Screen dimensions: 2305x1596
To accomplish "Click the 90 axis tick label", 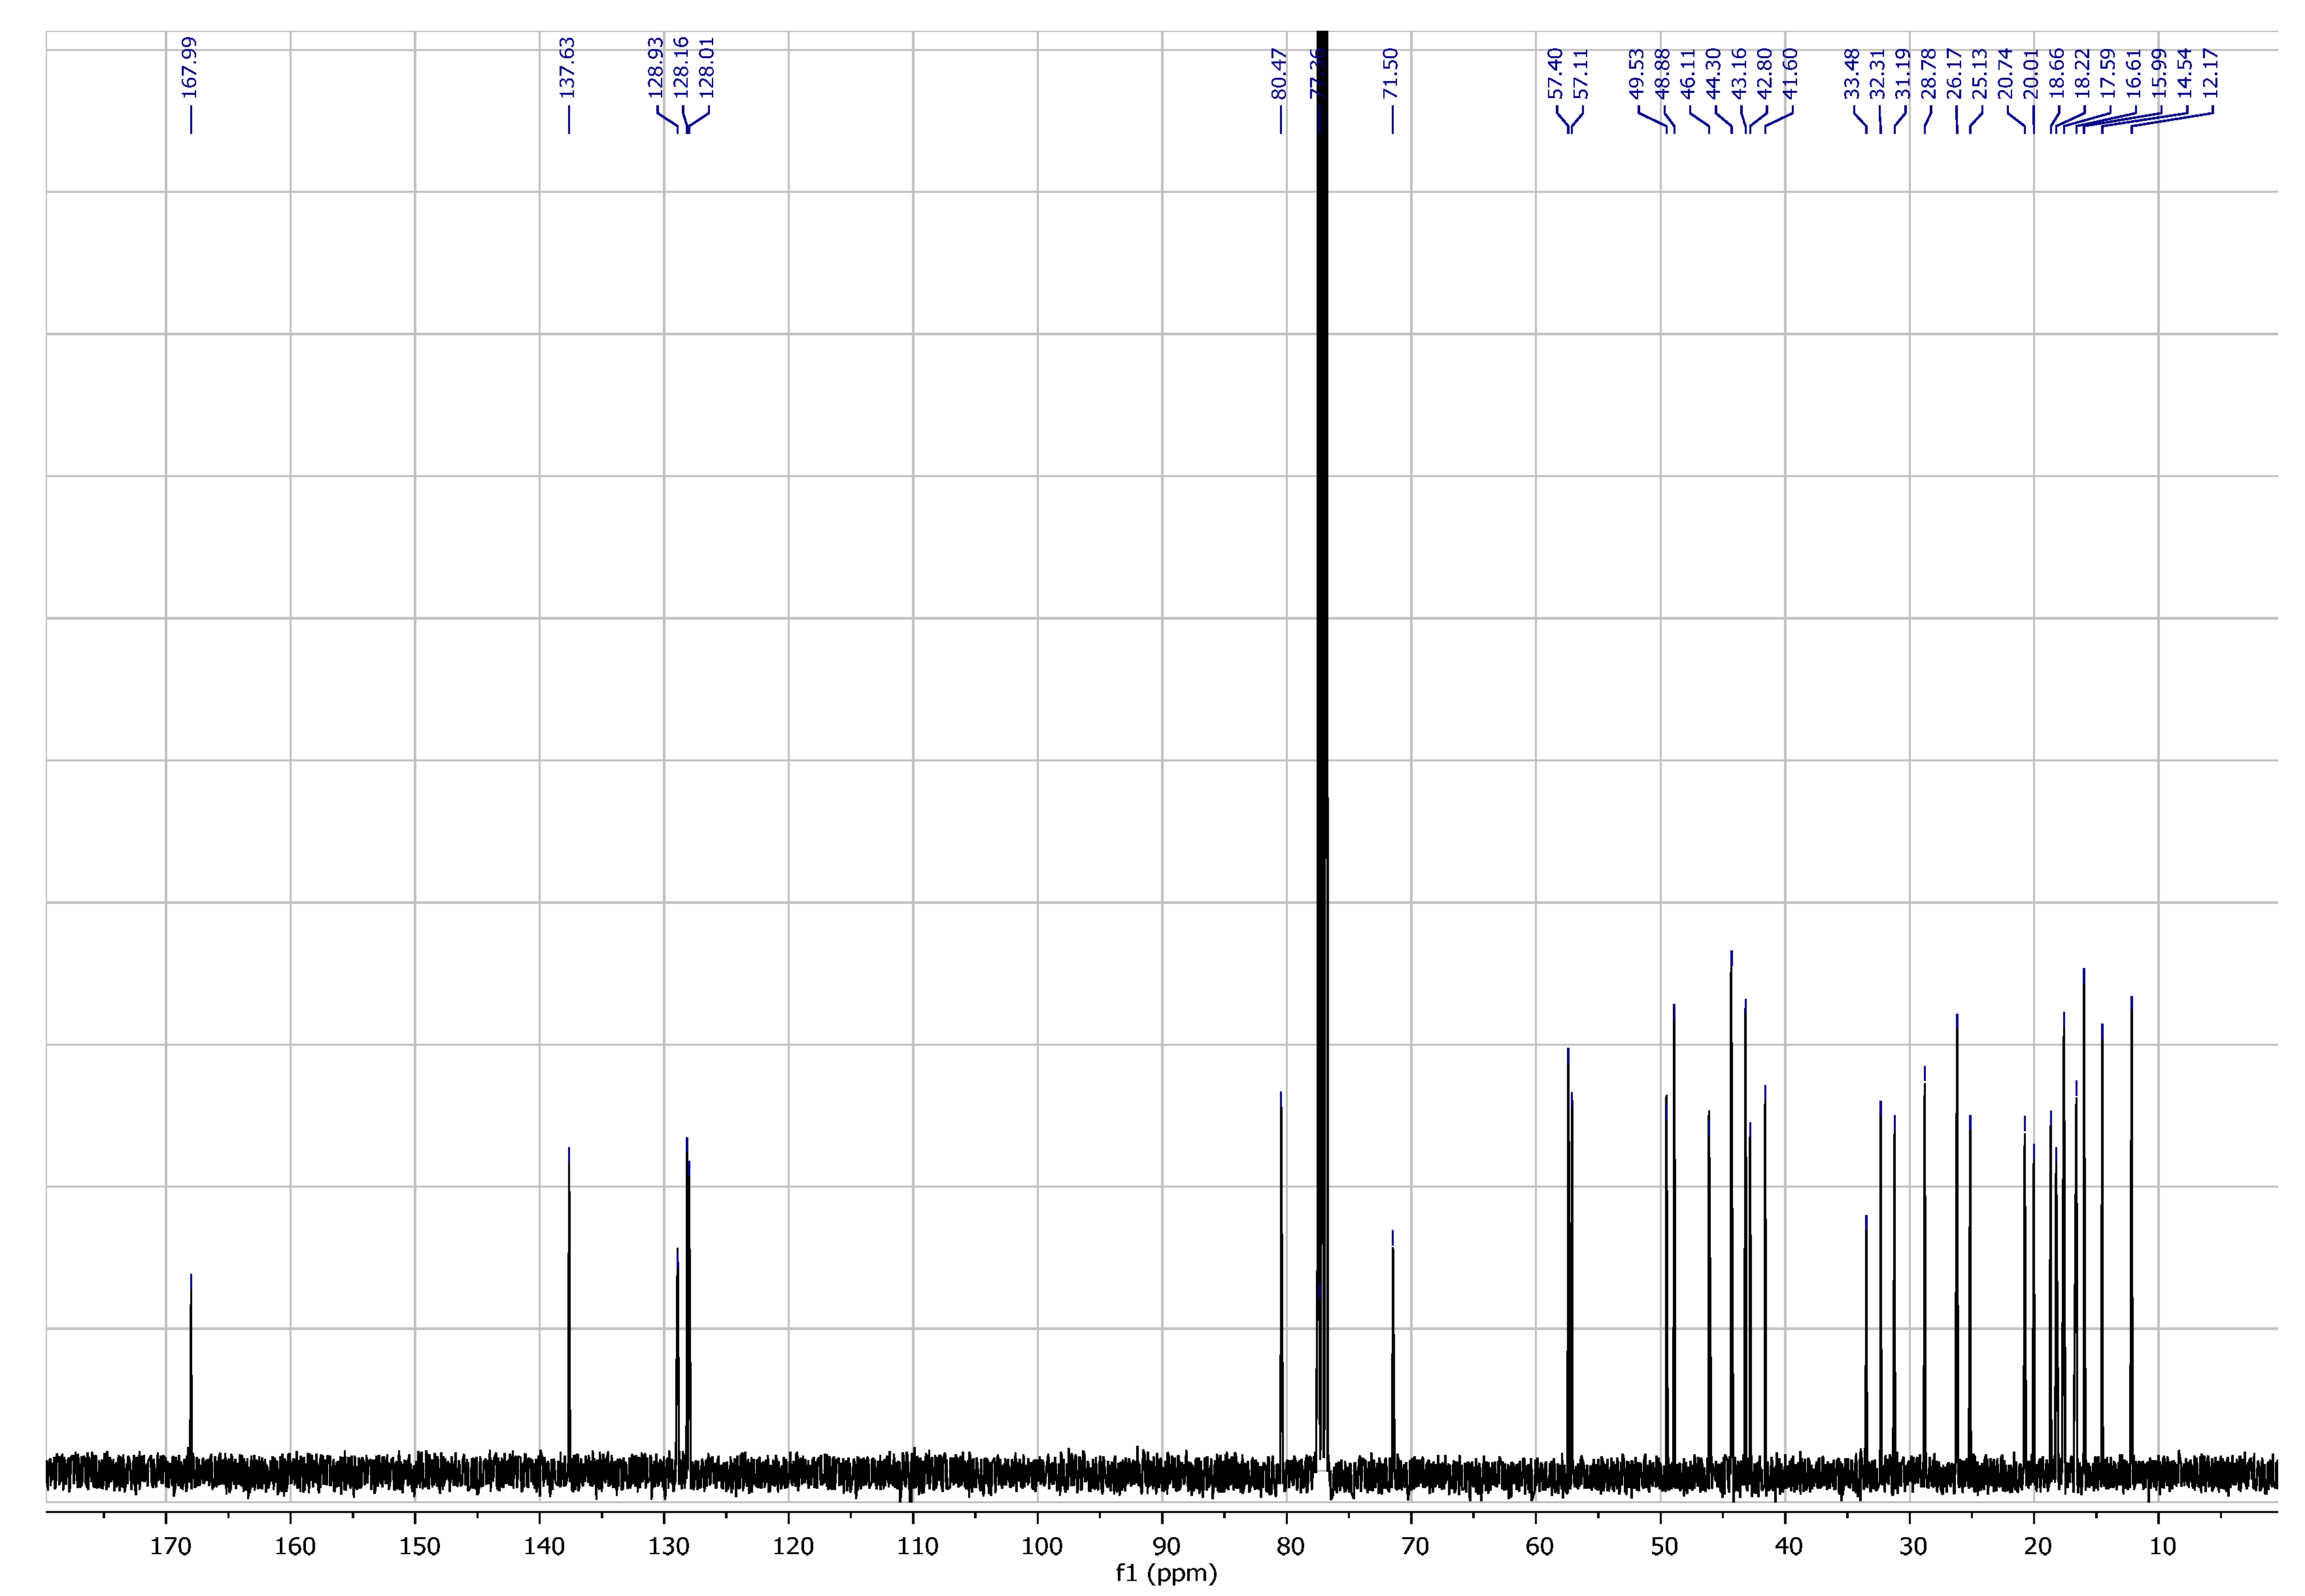I will (x=1166, y=1547).
